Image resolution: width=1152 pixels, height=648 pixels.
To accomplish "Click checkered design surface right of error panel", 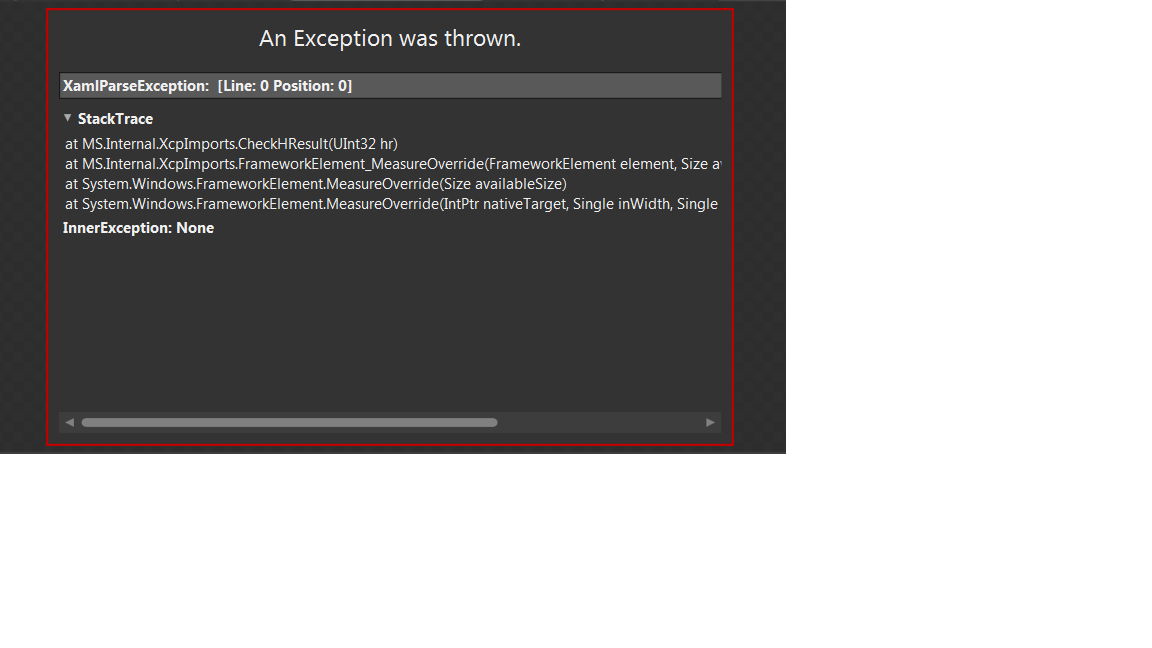I will tap(760, 220).
